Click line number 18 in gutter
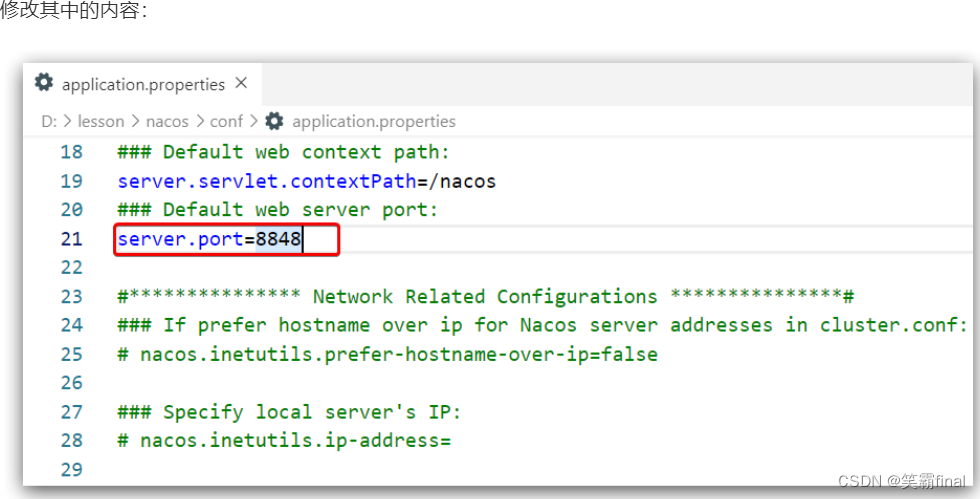 (71, 152)
